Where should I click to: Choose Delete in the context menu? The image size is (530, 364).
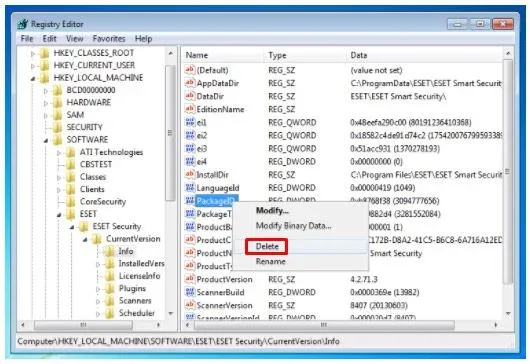[x=267, y=246]
